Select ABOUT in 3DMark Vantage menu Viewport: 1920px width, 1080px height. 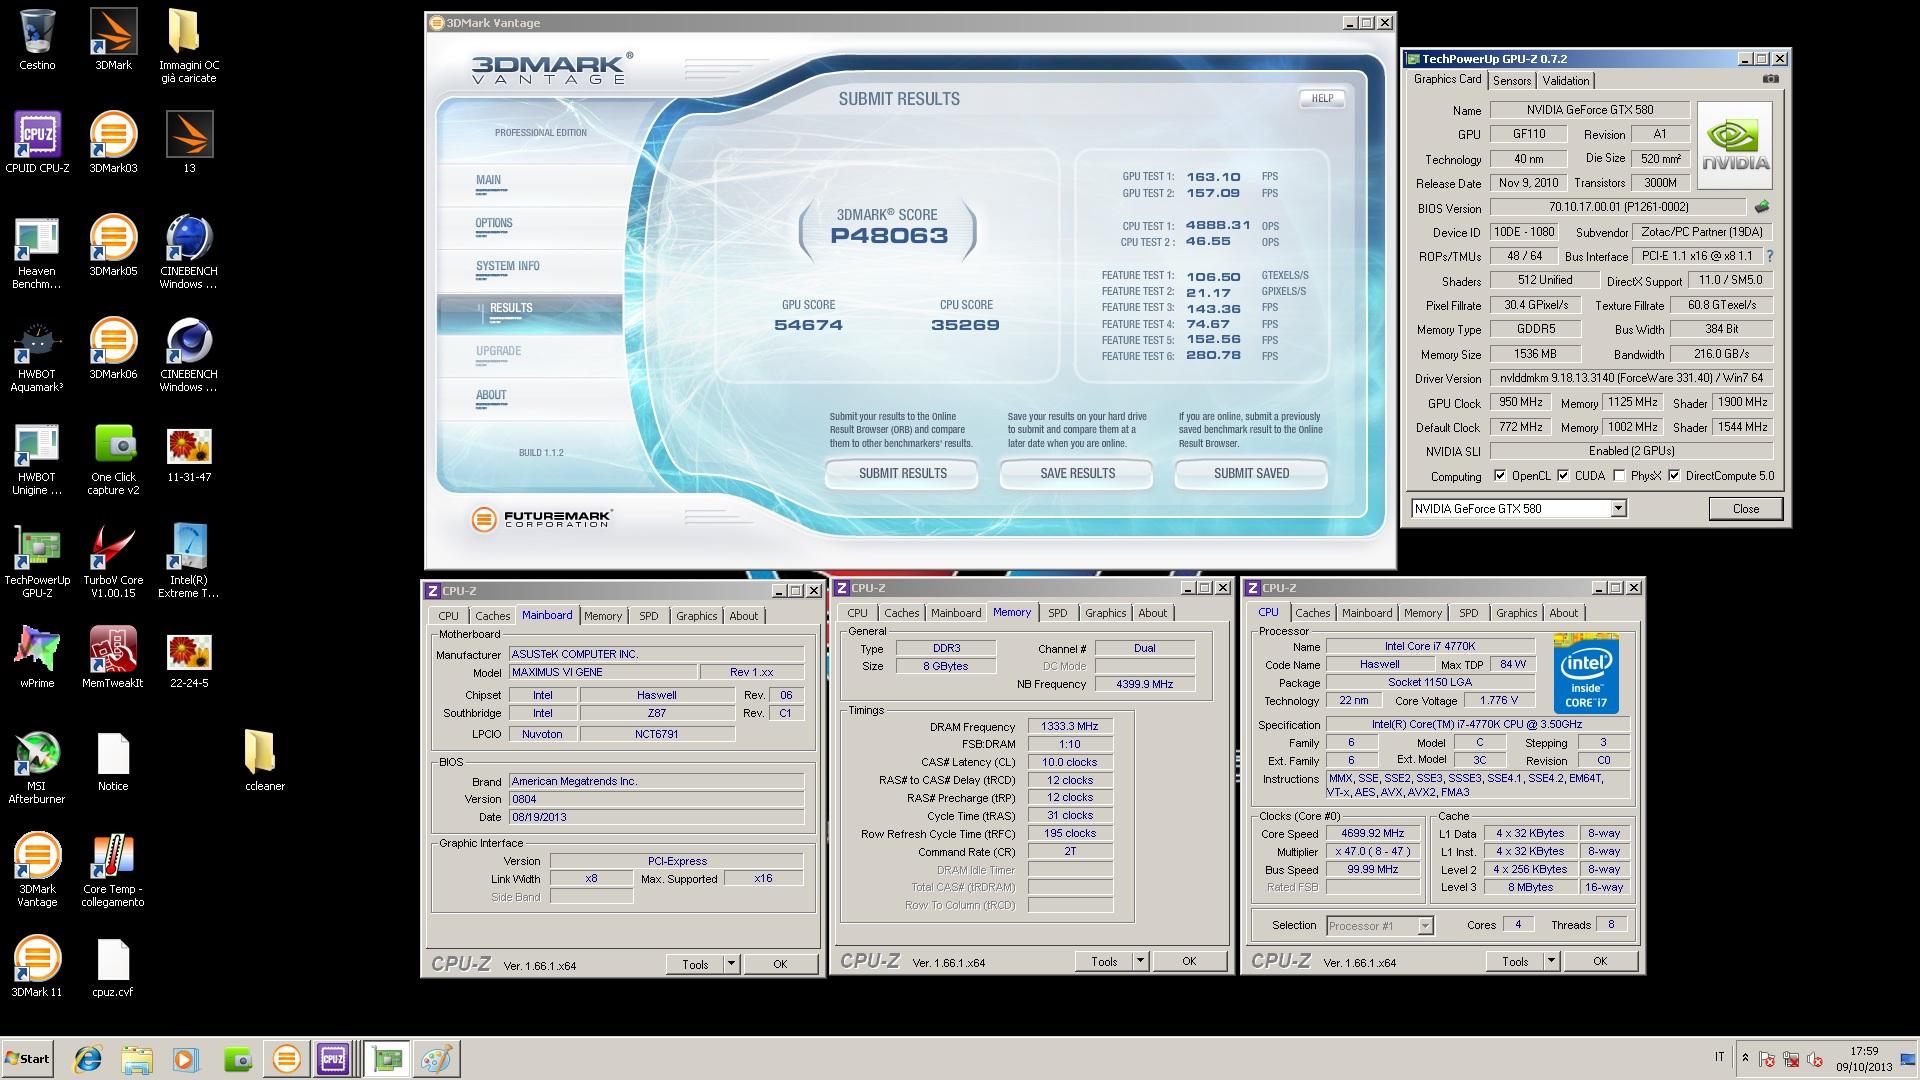[491, 395]
